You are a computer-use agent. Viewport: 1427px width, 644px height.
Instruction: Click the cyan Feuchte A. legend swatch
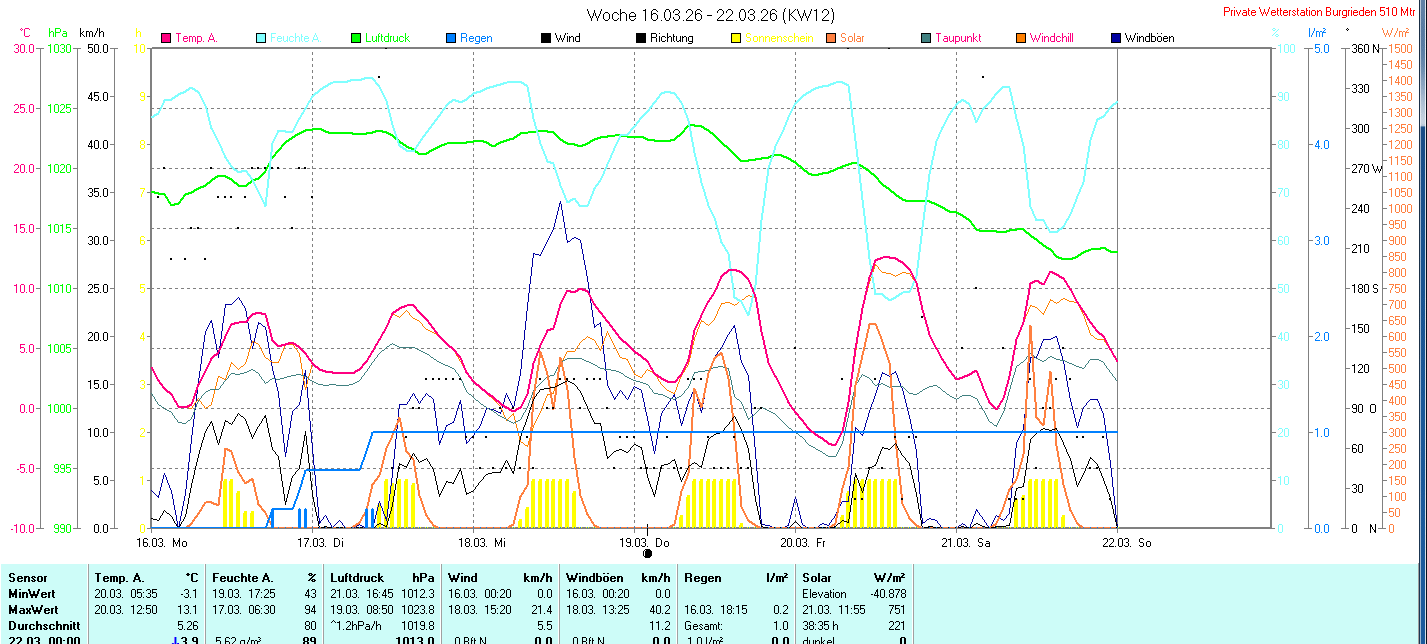pos(261,38)
